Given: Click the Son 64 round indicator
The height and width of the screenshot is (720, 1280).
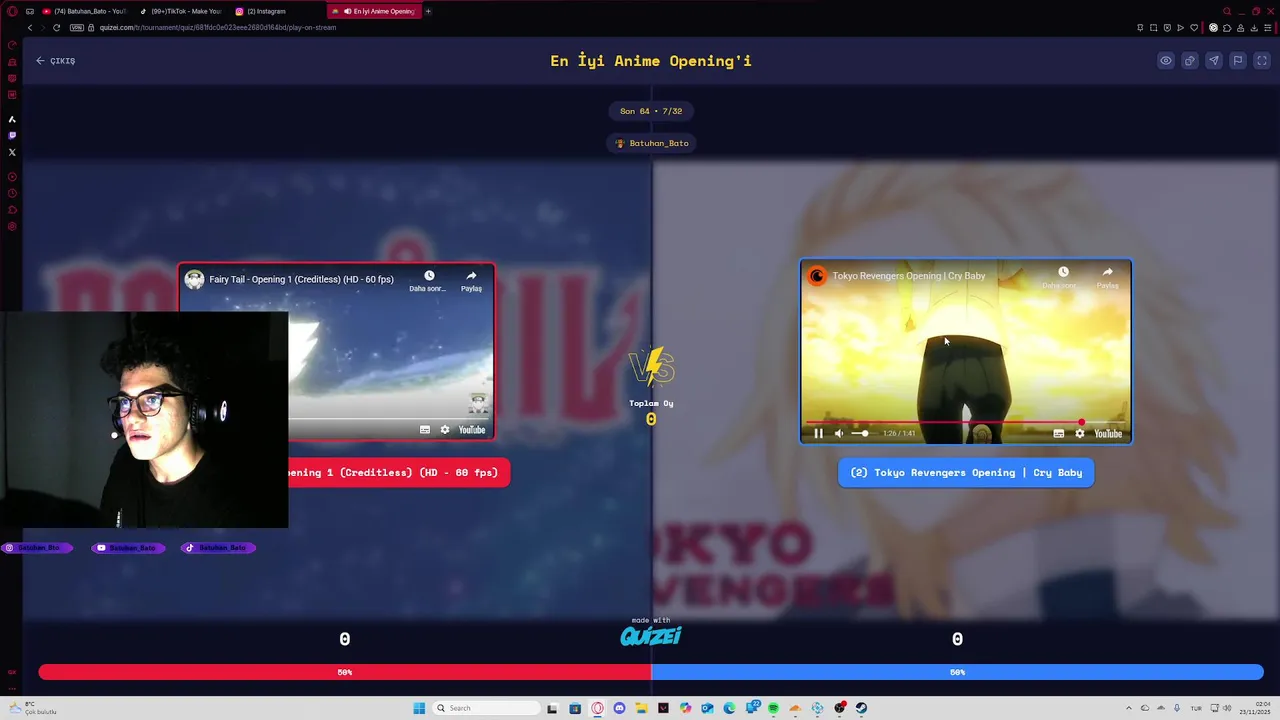Looking at the screenshot, I should tap(651, 111).
